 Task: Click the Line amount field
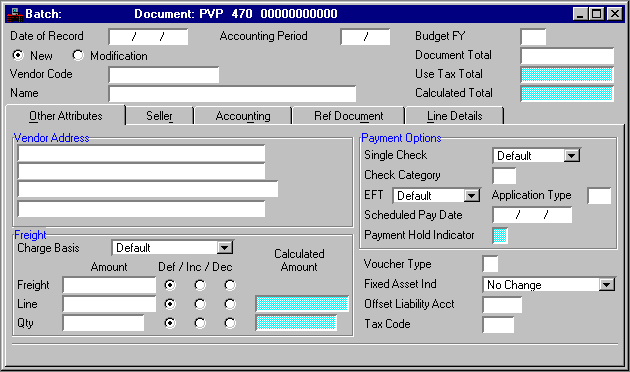(x=109, y=304)
